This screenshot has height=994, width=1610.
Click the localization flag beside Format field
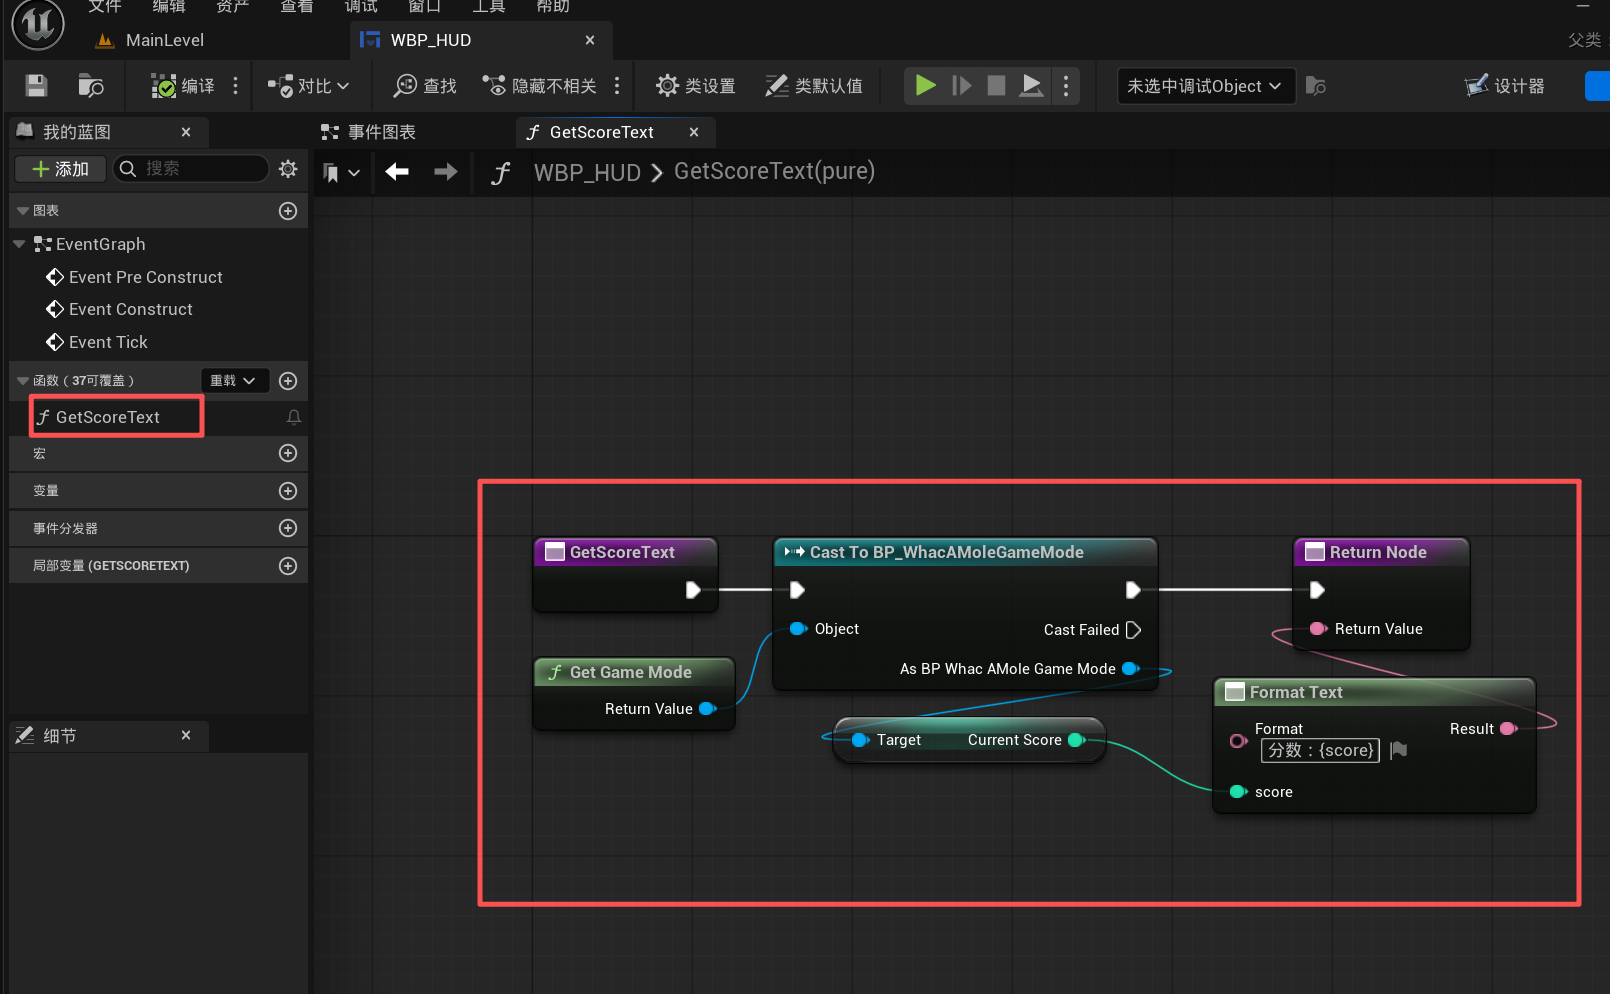(1399, 750)
